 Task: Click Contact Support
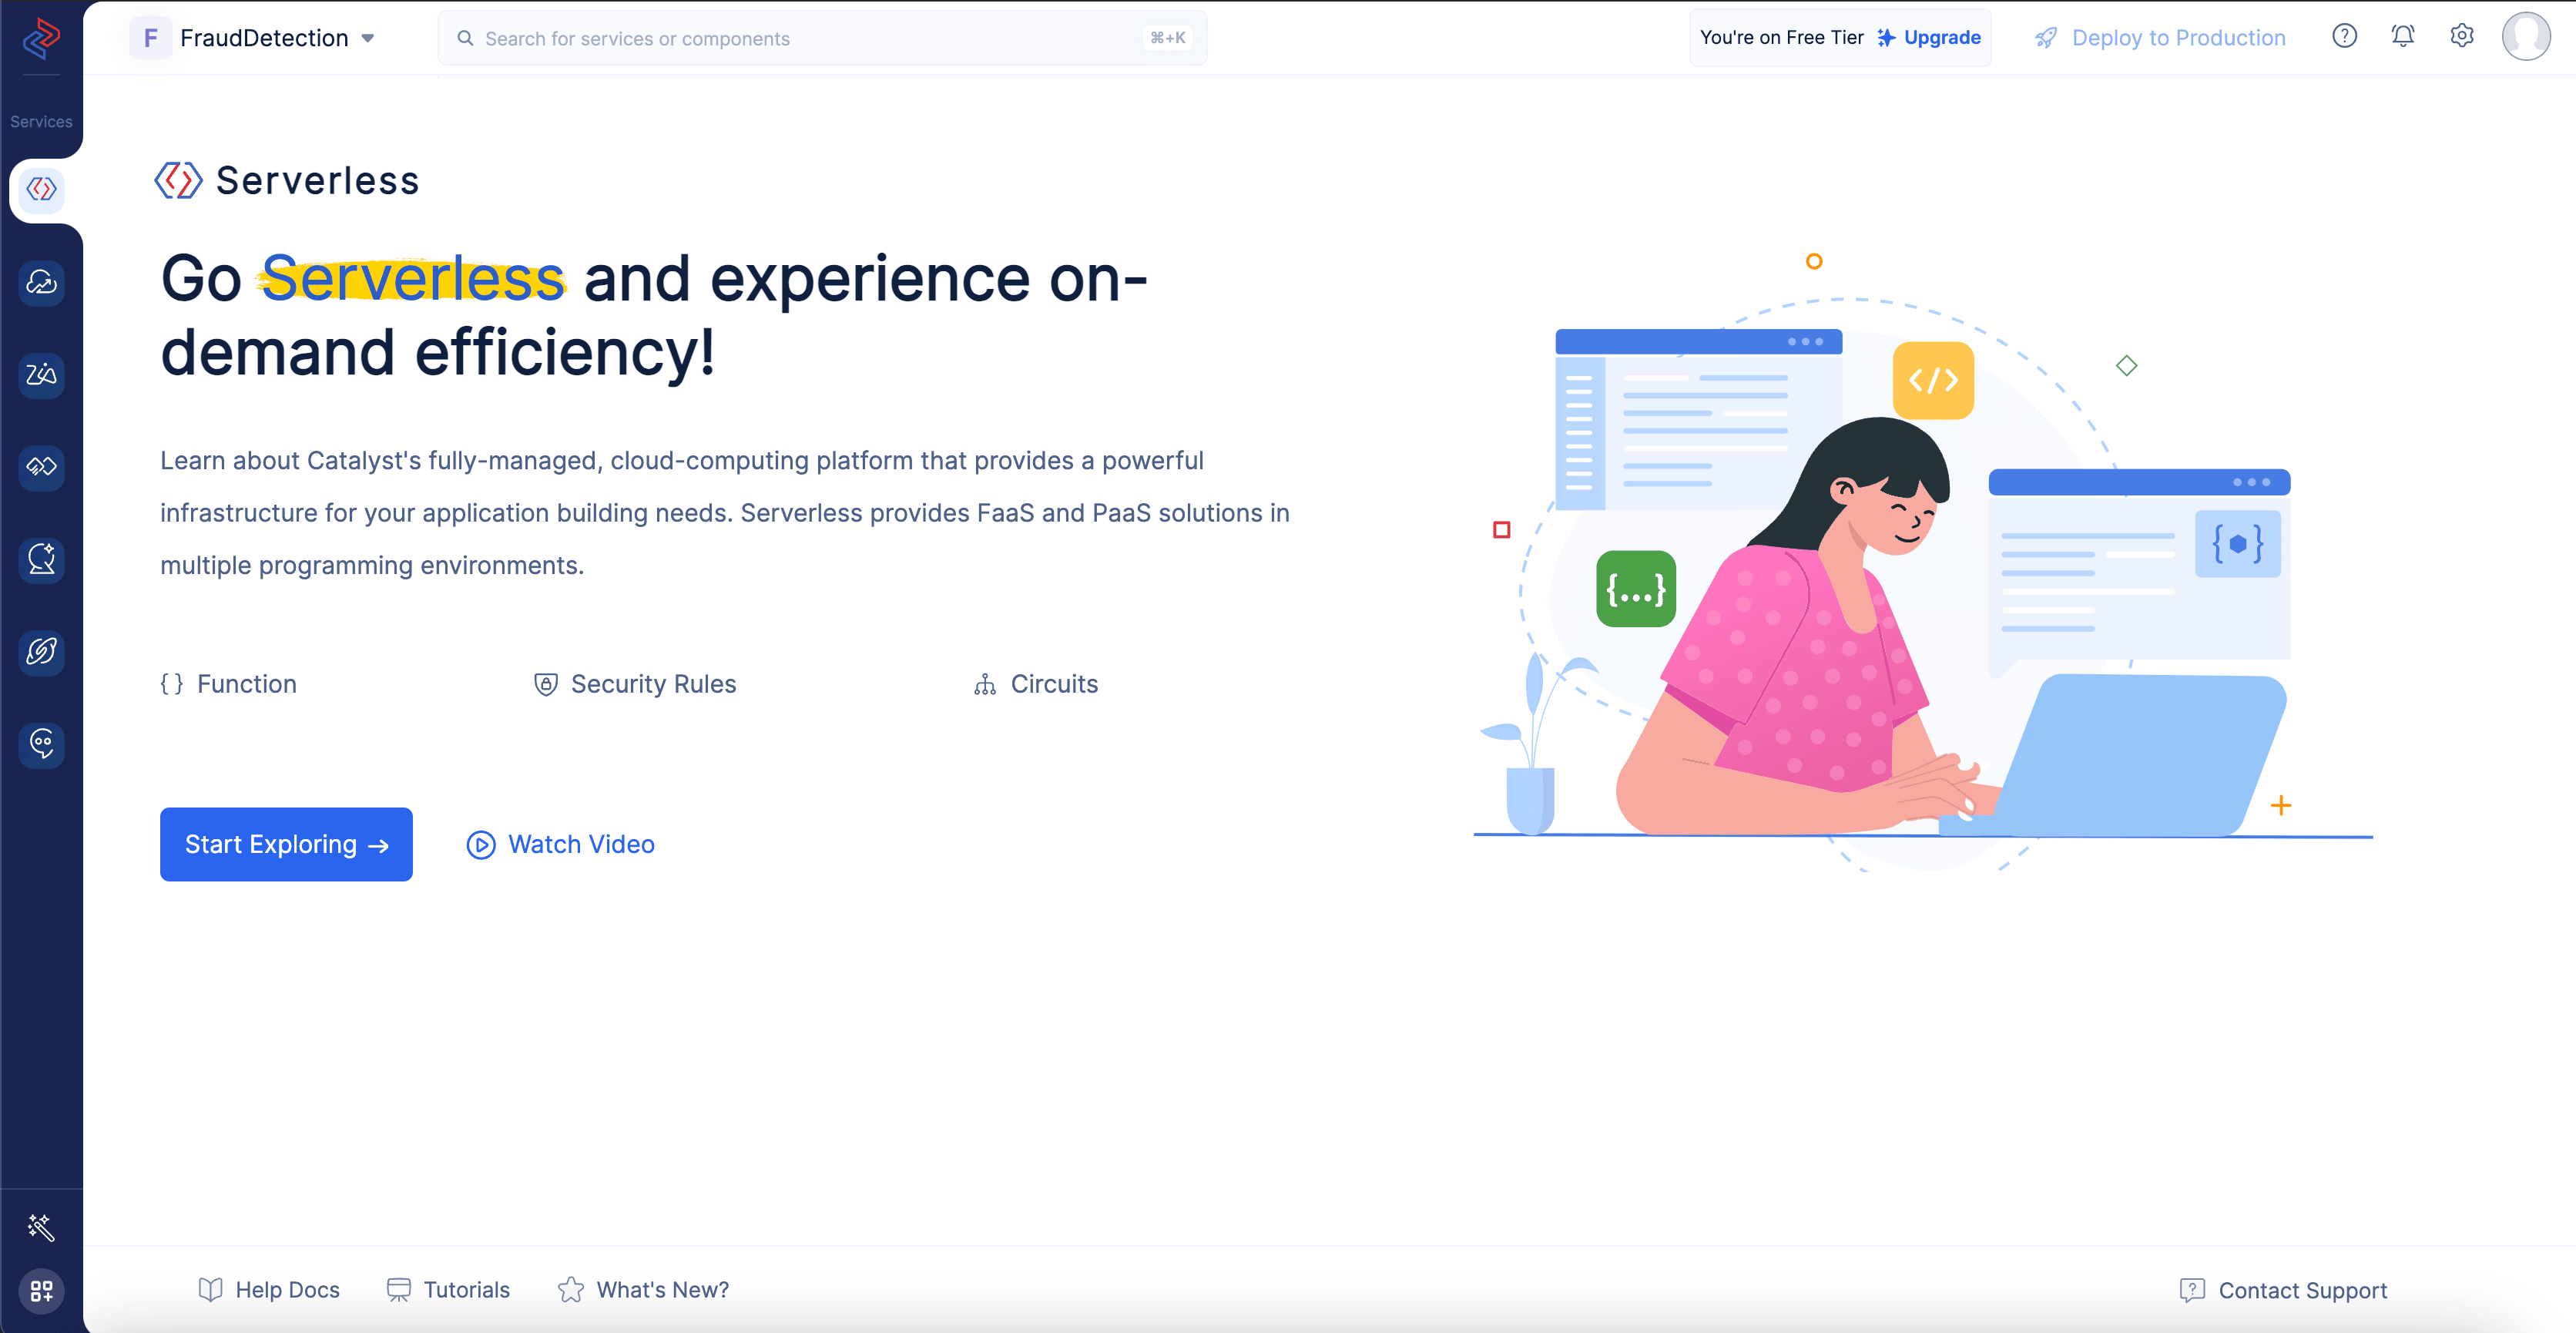(2284, 1290)
